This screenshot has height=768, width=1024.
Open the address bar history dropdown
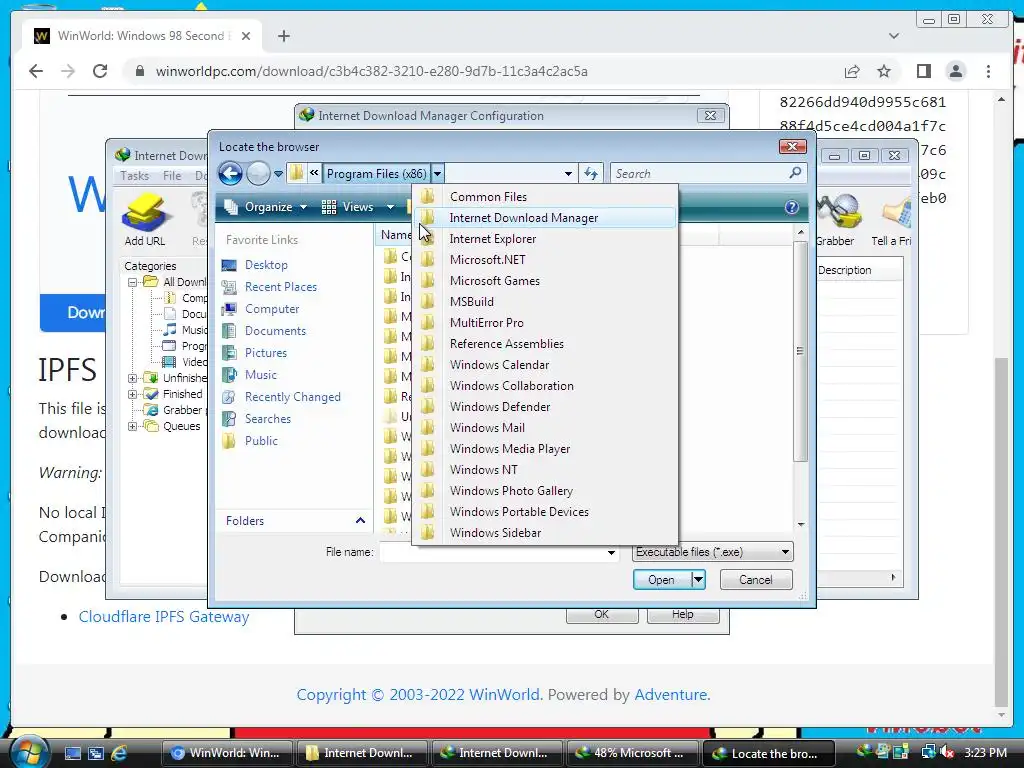coord(568,174)
